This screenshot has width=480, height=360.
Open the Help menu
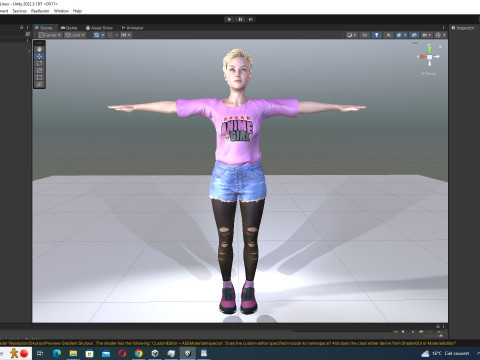coord(77,11)
